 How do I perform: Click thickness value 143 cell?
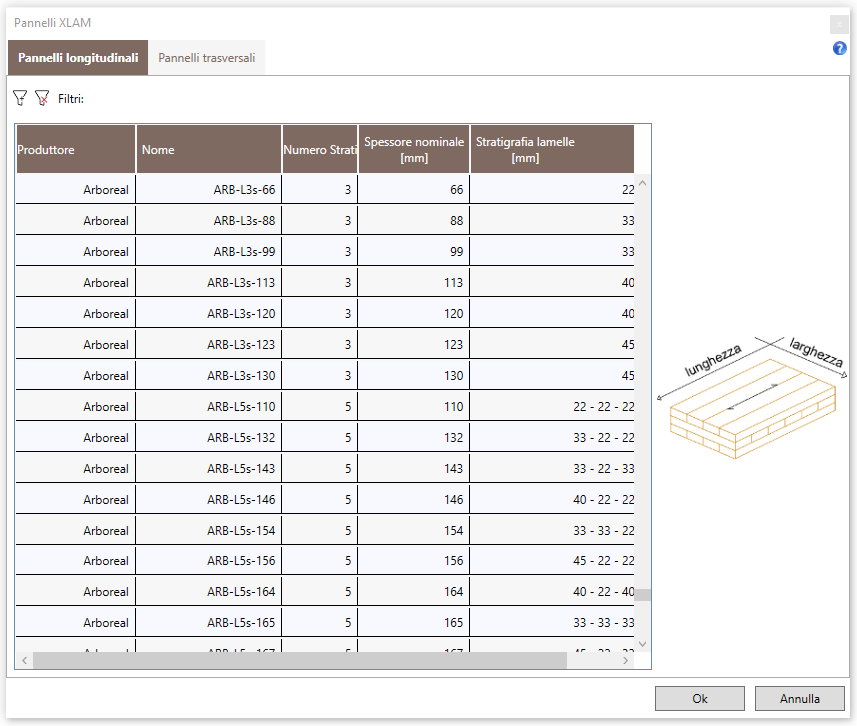pyautogui.click(x=414, y=469)
